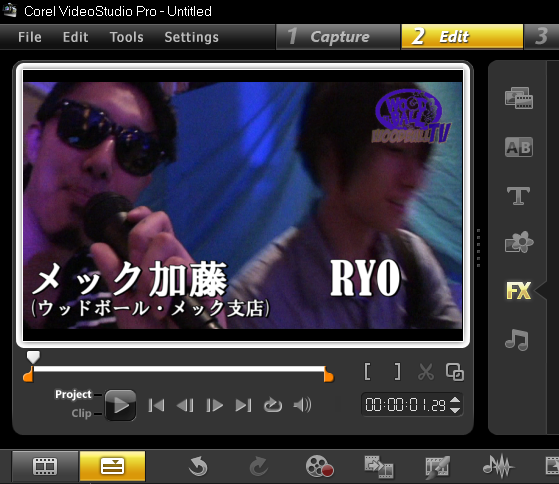Open the Media library icon
The width and height of the screenshot is (559, 484).
tap(519, 98)
